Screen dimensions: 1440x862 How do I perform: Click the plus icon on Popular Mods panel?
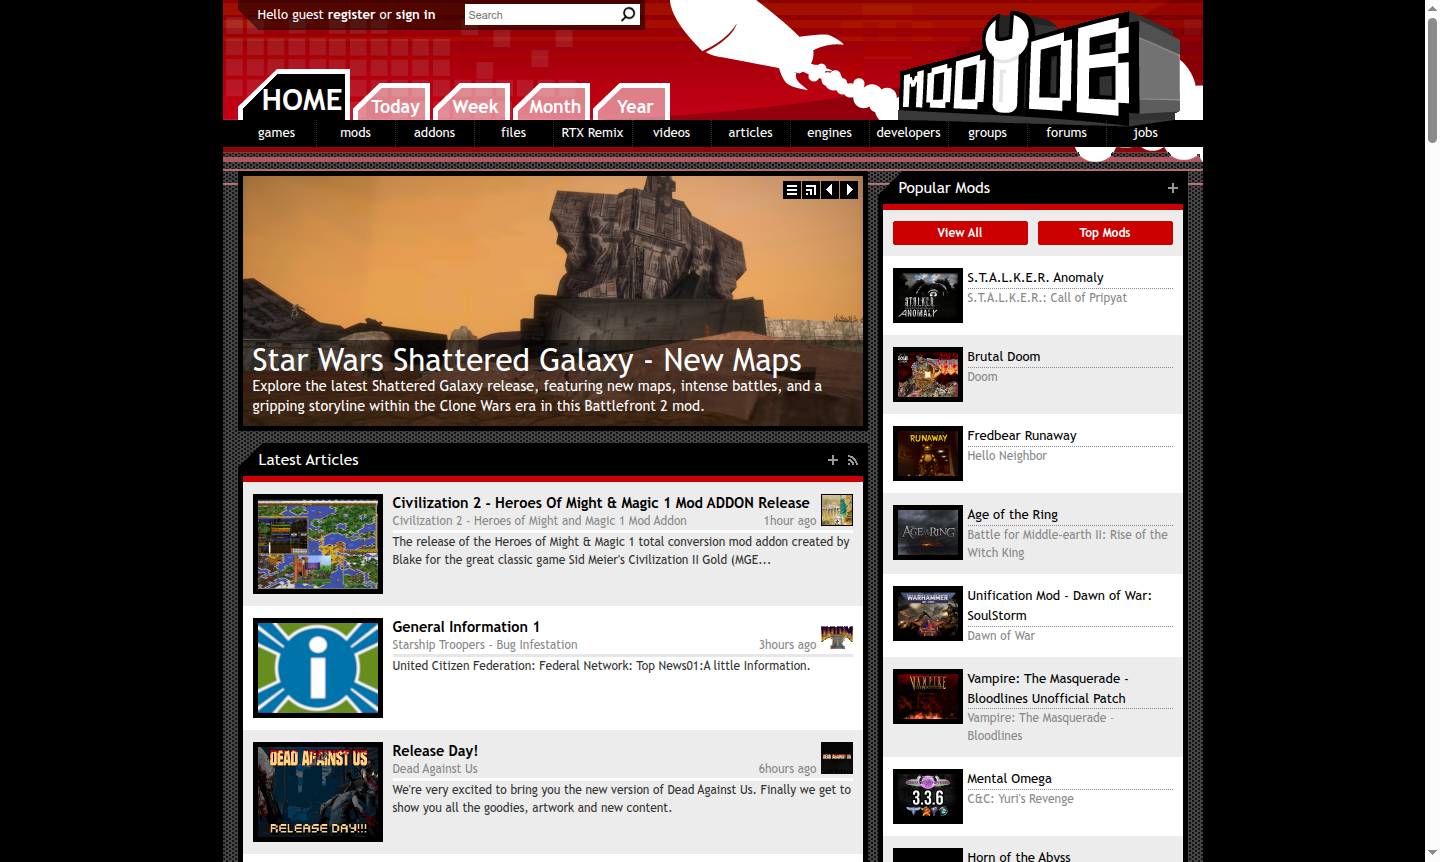pyautogui.click(x=1172, y=188)
